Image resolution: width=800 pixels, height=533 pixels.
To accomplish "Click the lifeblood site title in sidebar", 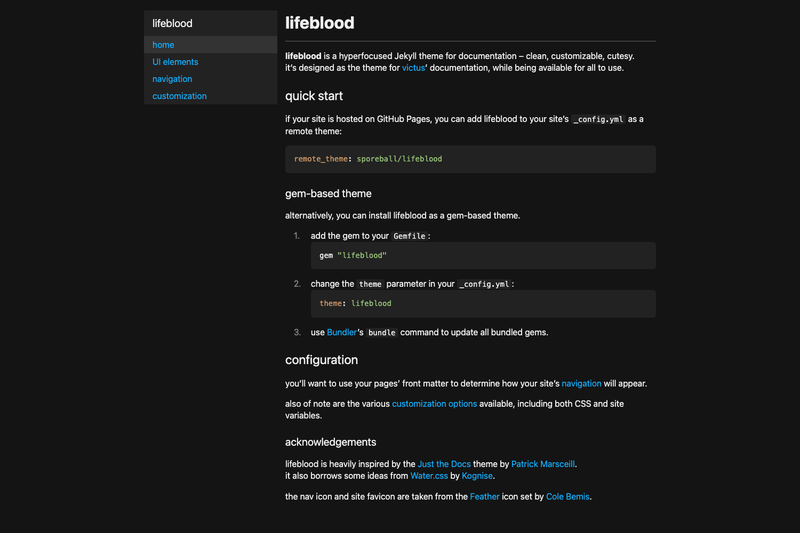I will coord(172,23).
